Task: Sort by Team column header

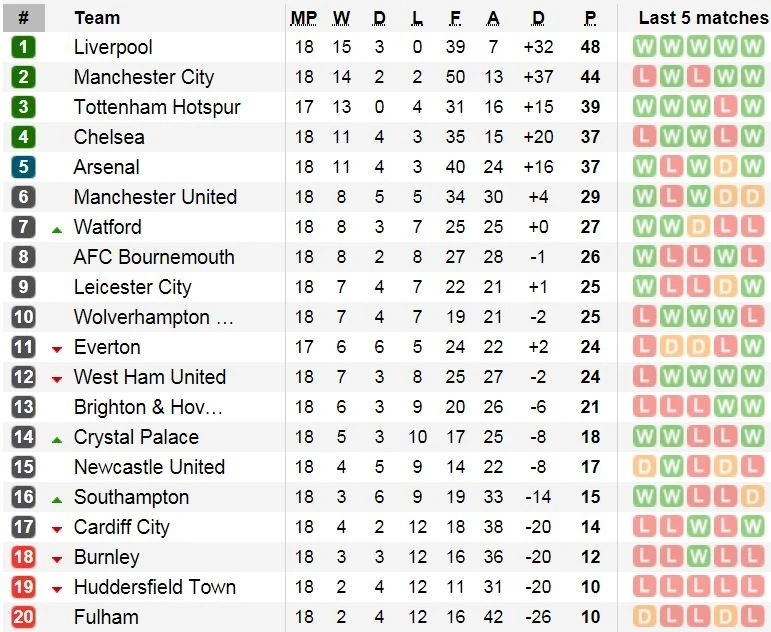Action: pos(97,18)
